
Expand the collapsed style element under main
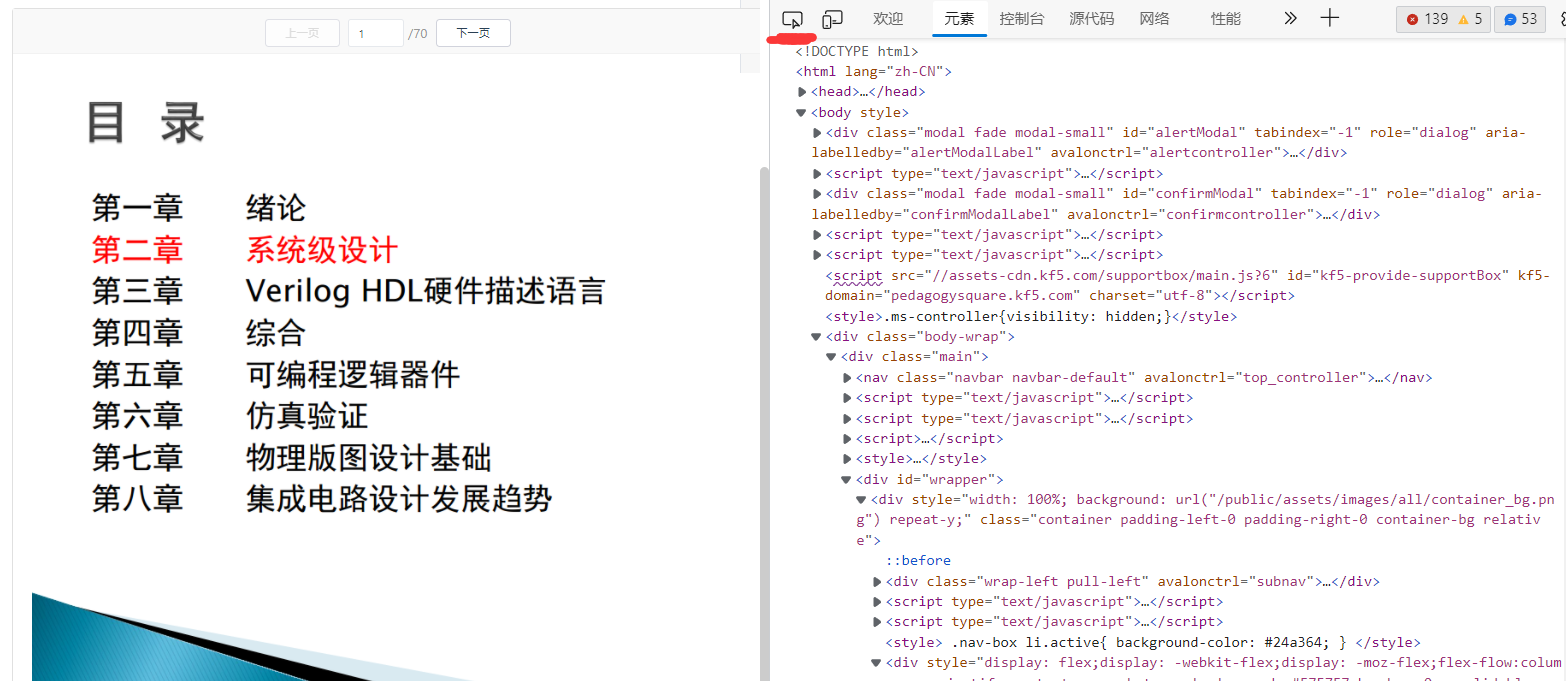click(847, 459)
